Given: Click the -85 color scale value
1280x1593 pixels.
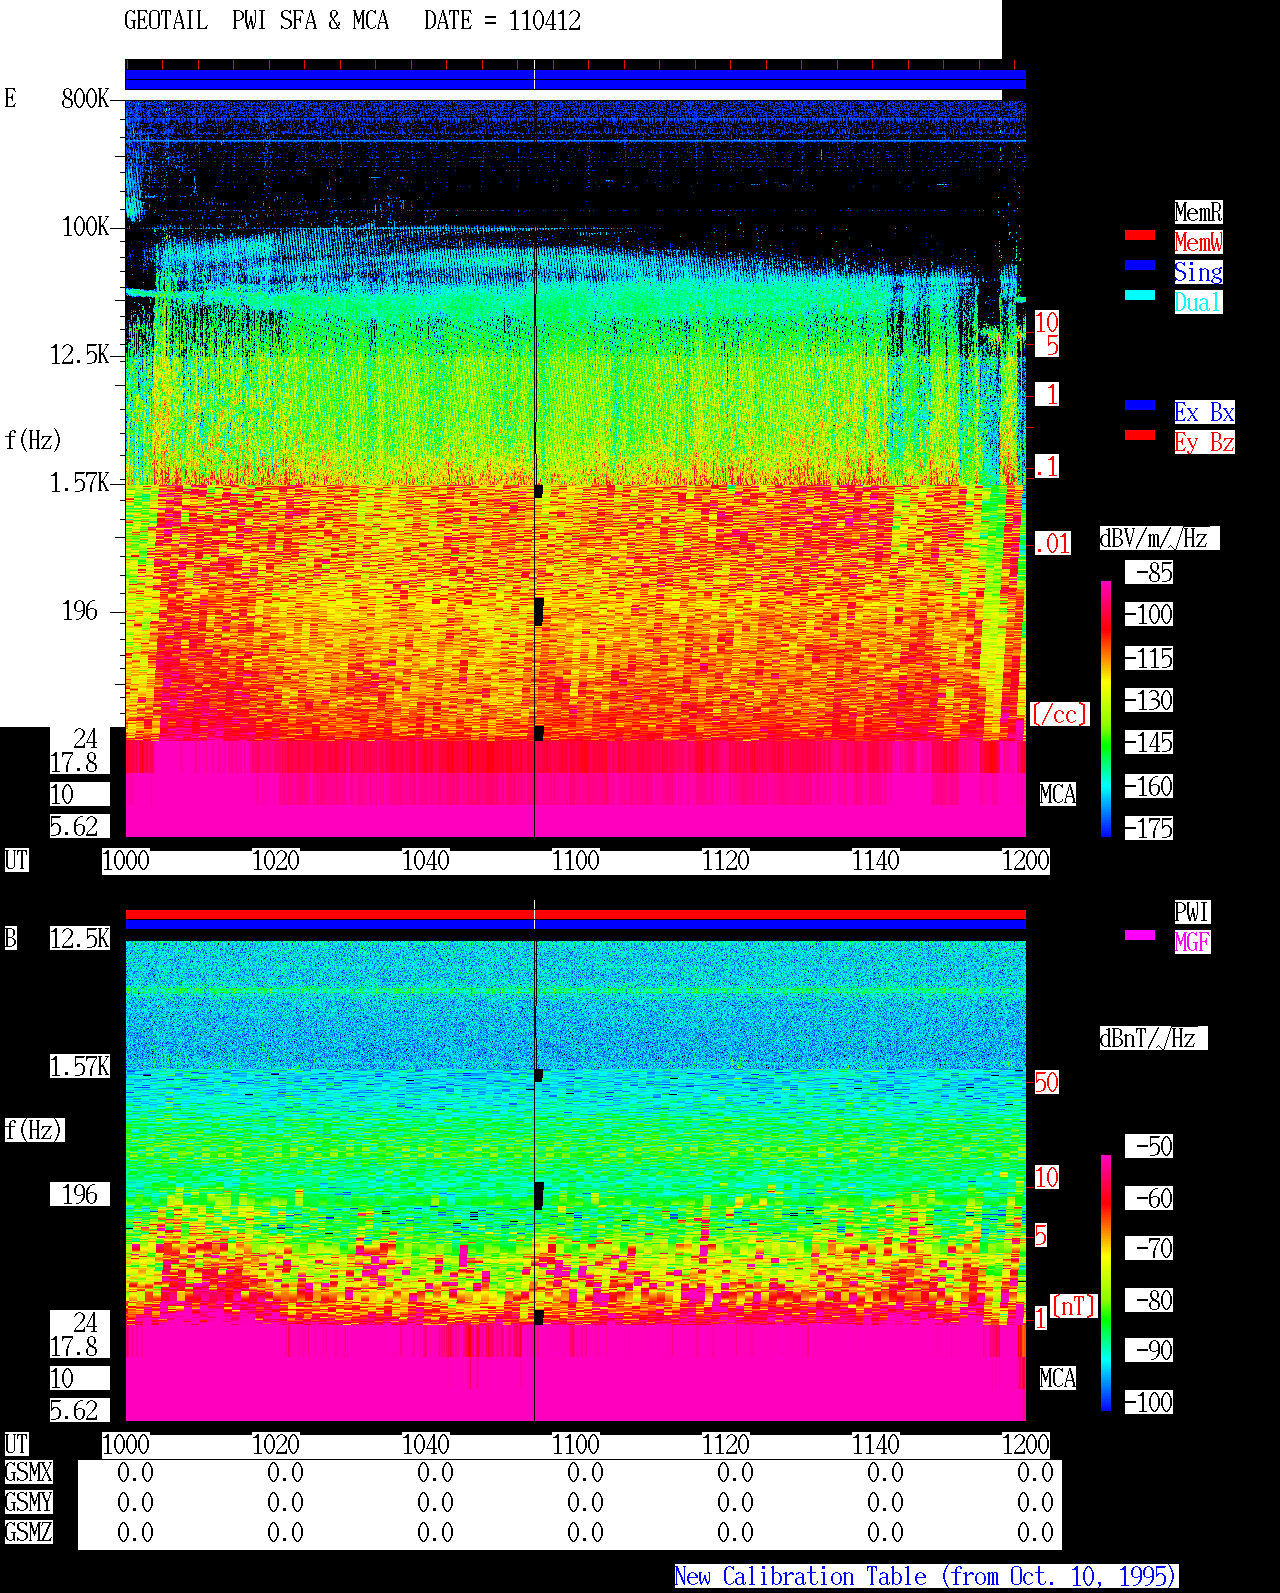Looking at the screenshot, I should [x=1149, y=572].
